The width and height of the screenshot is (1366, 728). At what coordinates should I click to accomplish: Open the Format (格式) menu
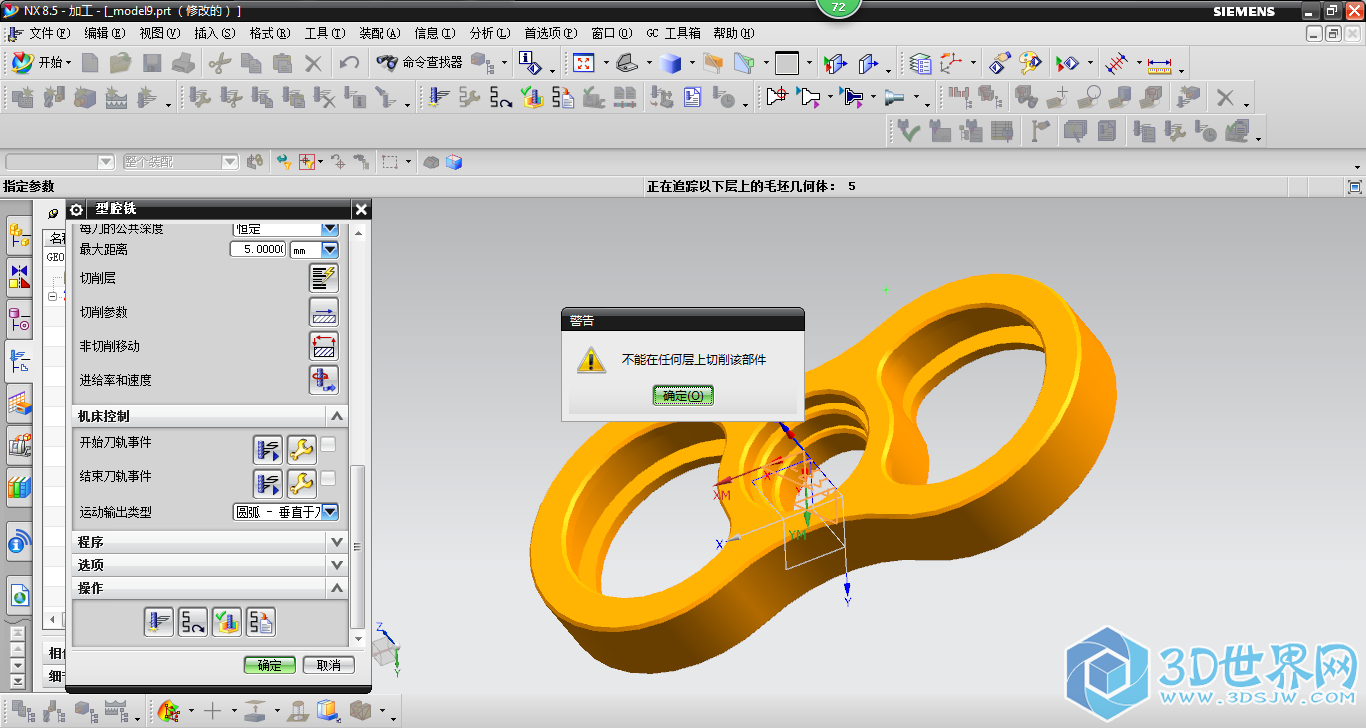coord(270,33)
